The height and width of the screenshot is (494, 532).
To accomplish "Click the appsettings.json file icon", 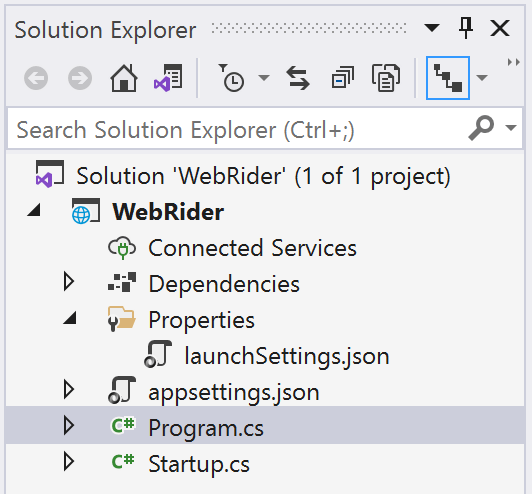I will pyautogui.click(x=122, y=390).
